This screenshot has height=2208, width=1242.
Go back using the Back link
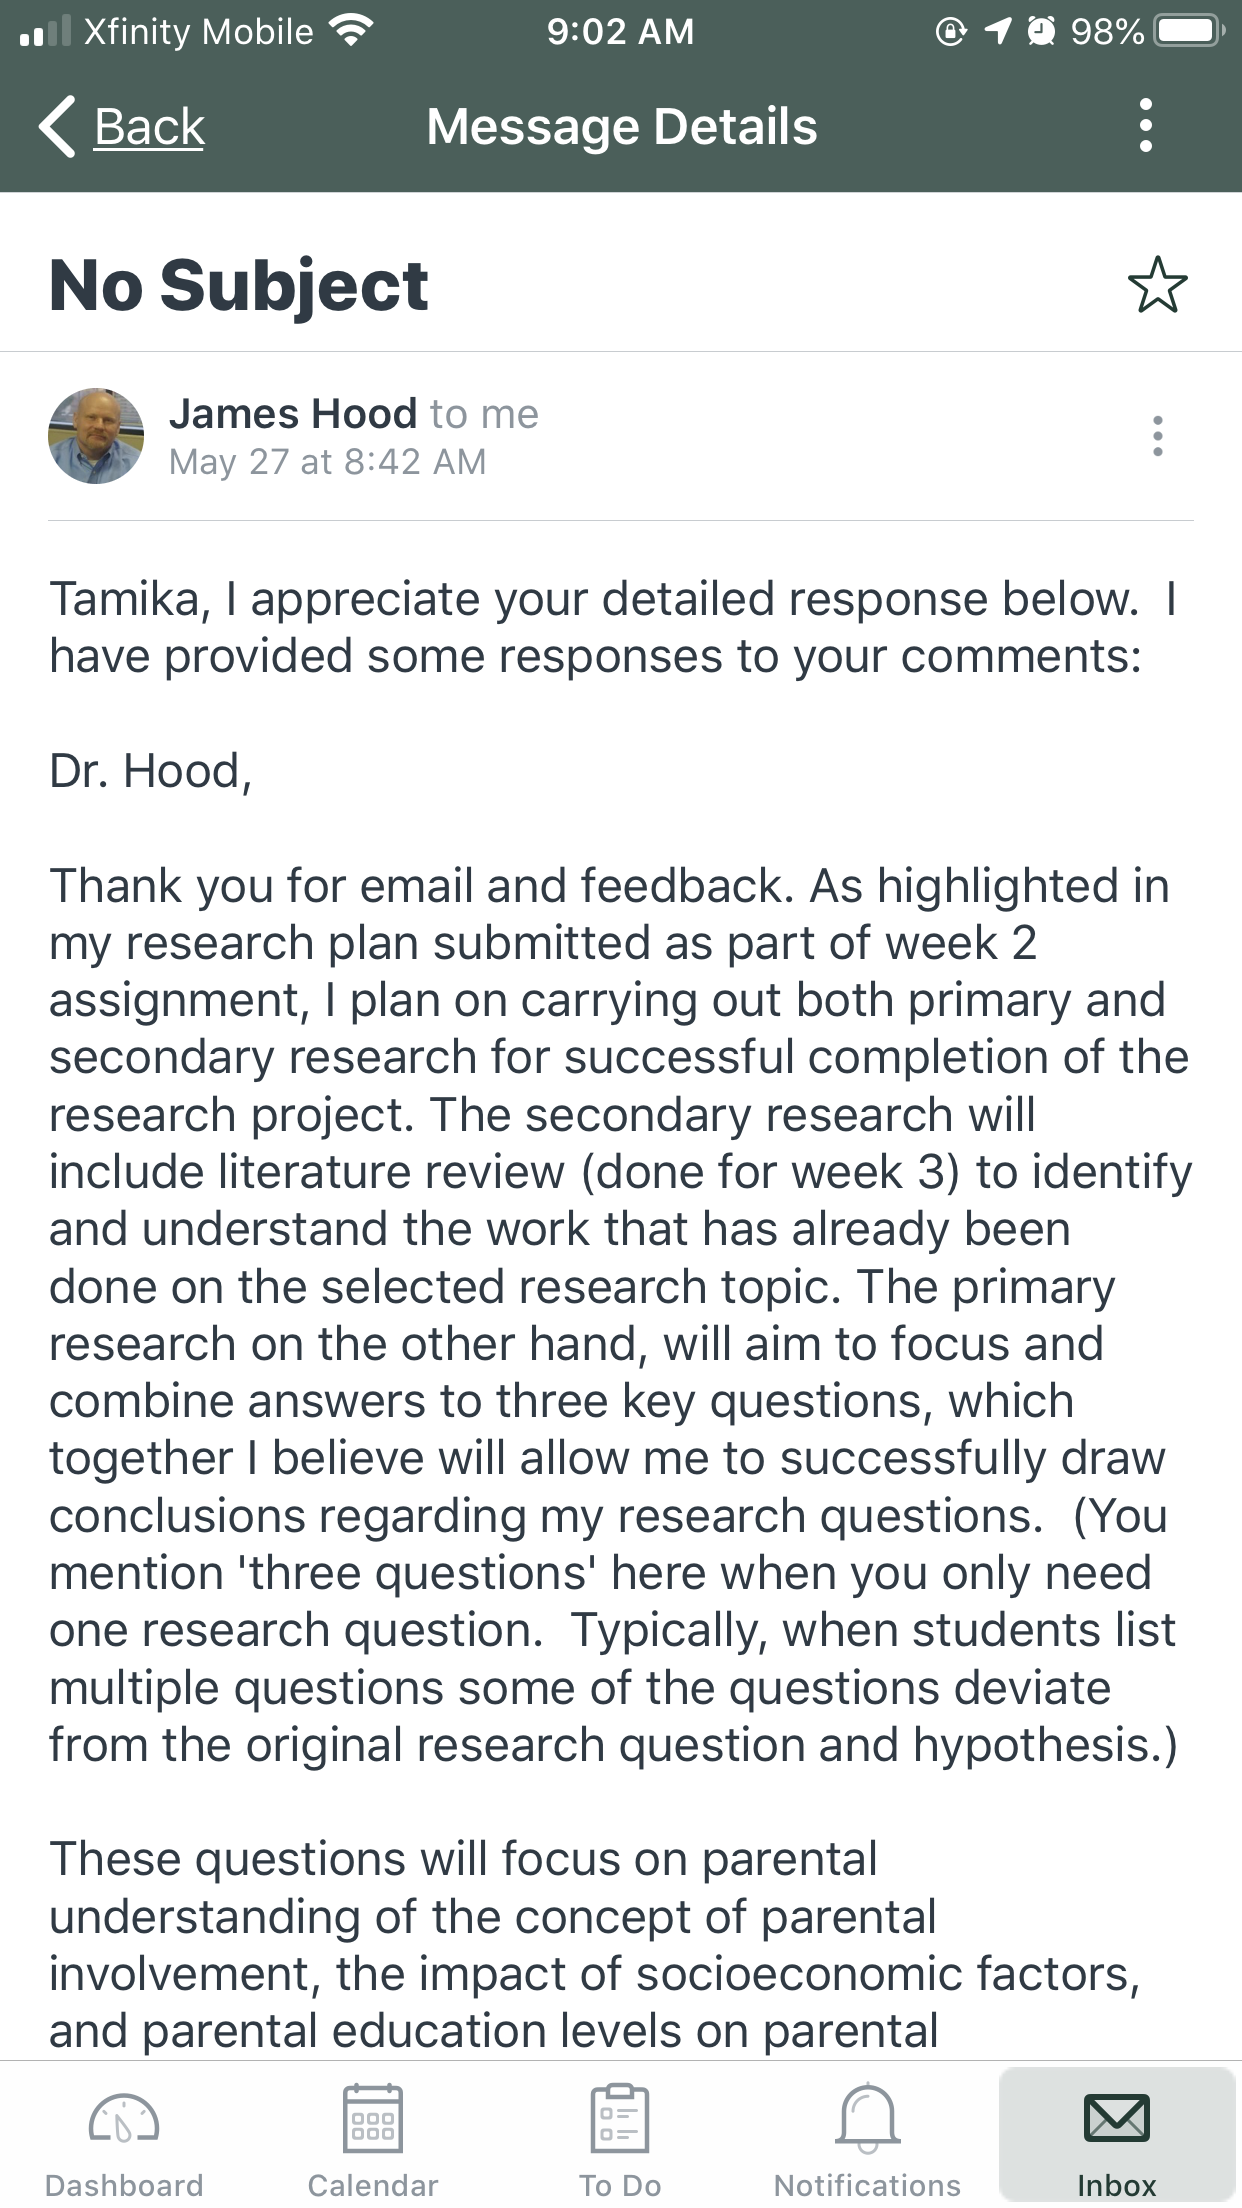tap(149, 127)
